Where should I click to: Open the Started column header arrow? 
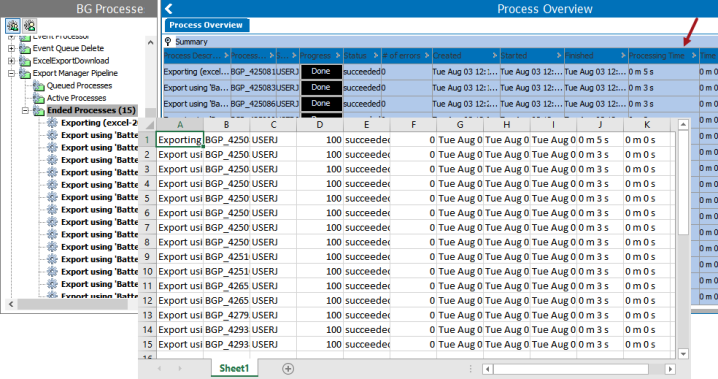[559, 55]
